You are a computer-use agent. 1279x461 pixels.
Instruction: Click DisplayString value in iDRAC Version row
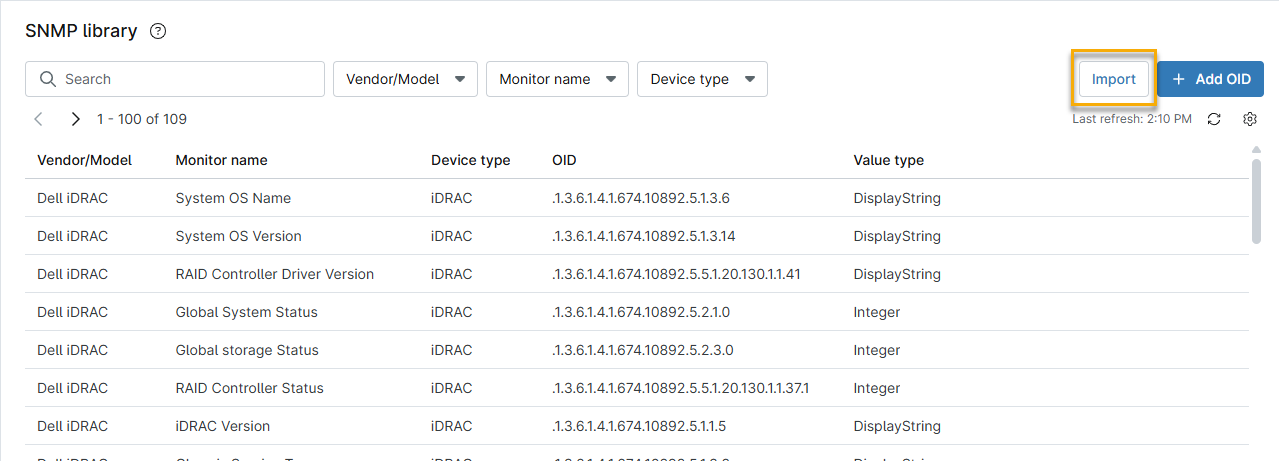coord(897,426)
